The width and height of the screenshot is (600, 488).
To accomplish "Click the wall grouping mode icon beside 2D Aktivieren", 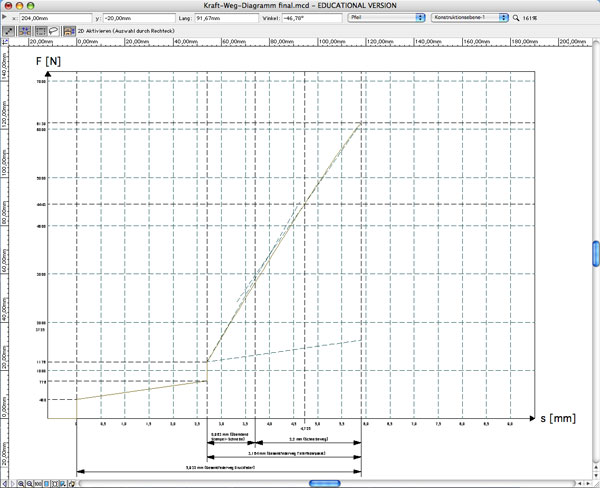I will coord(69,31).
